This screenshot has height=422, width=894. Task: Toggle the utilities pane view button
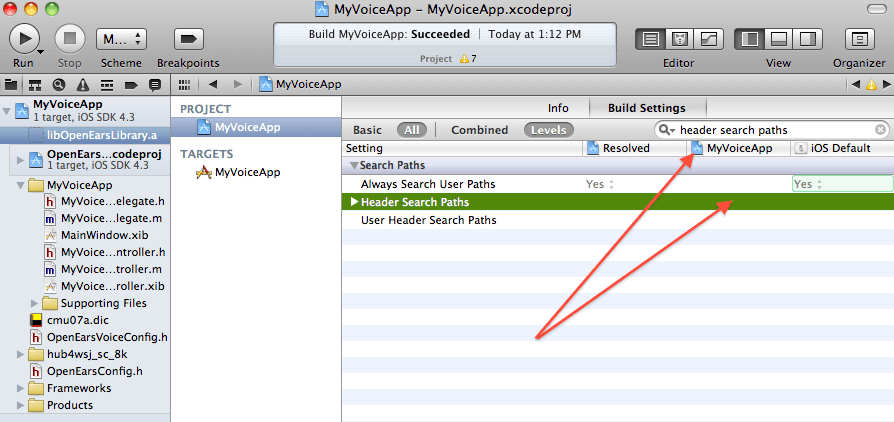(806, 39)
